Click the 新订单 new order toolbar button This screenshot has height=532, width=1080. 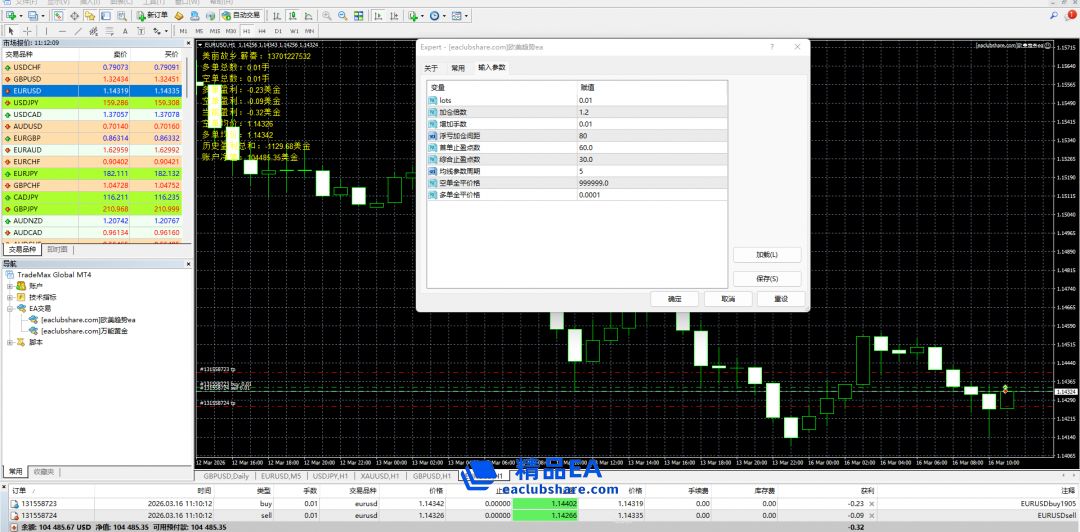(x=152, y=16)
